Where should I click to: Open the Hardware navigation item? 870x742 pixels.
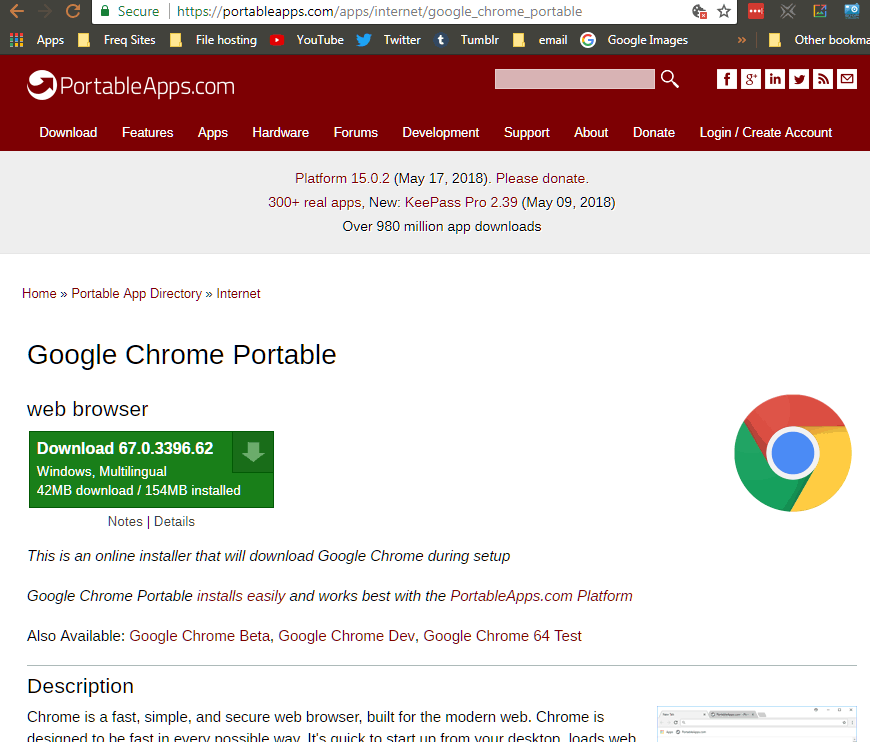(x=281, y=133)
